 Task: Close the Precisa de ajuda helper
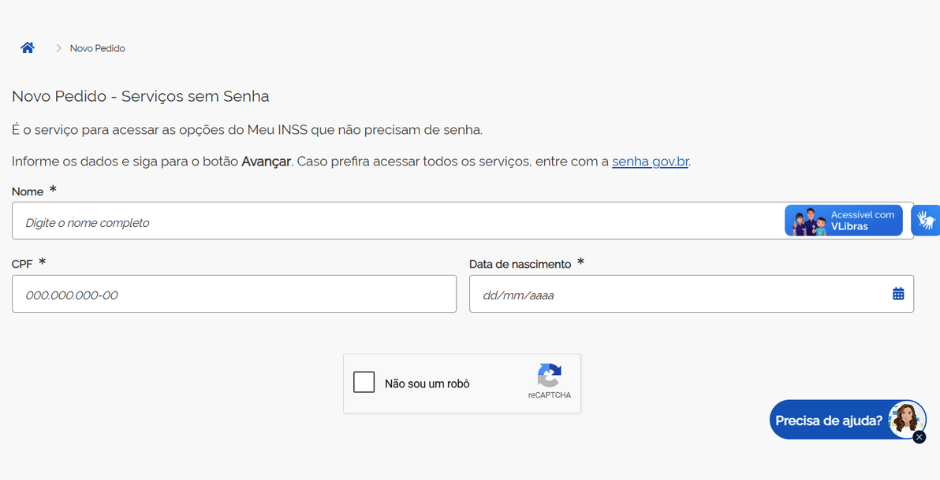[x=919, y=437]
